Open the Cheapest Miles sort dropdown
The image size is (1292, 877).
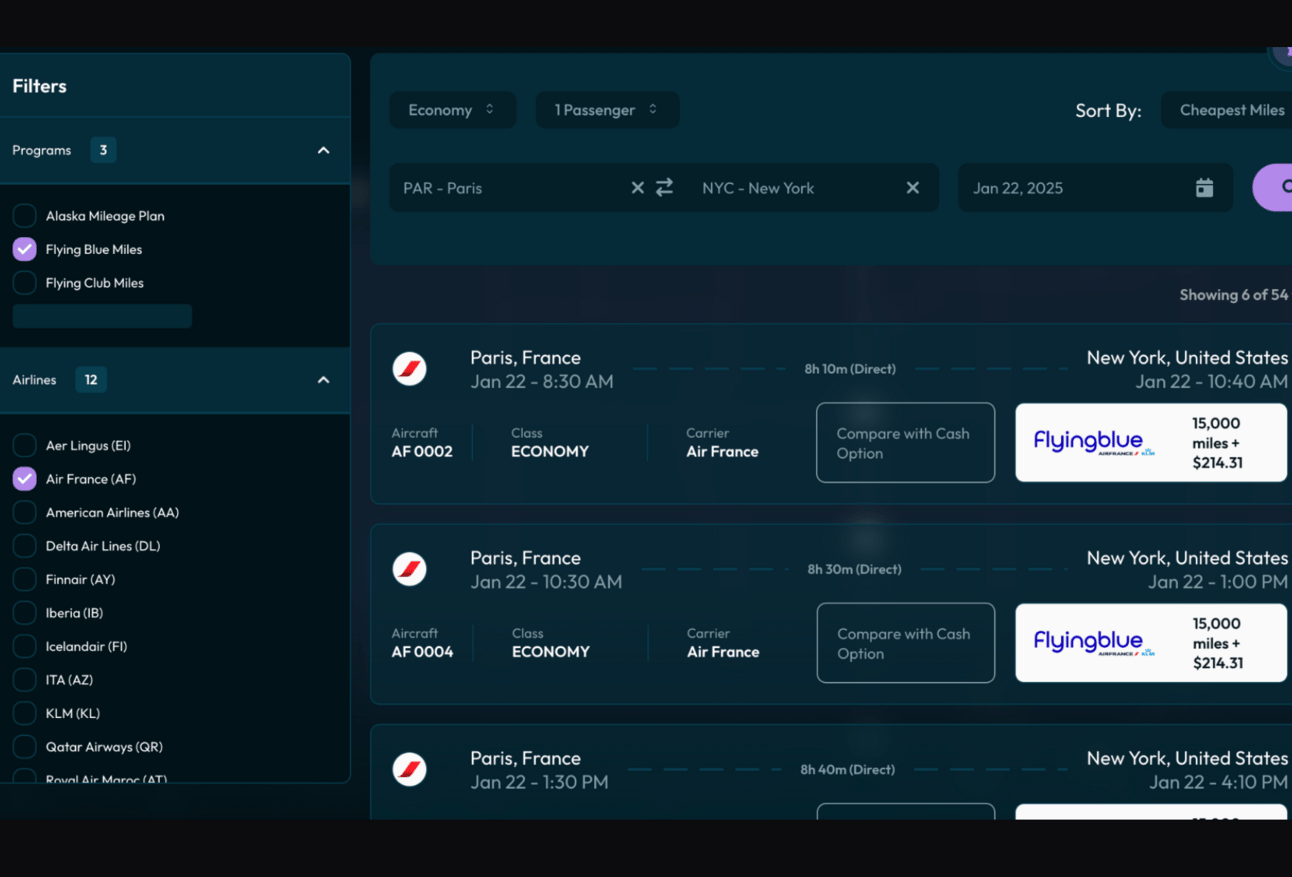tap(1226, 110)
